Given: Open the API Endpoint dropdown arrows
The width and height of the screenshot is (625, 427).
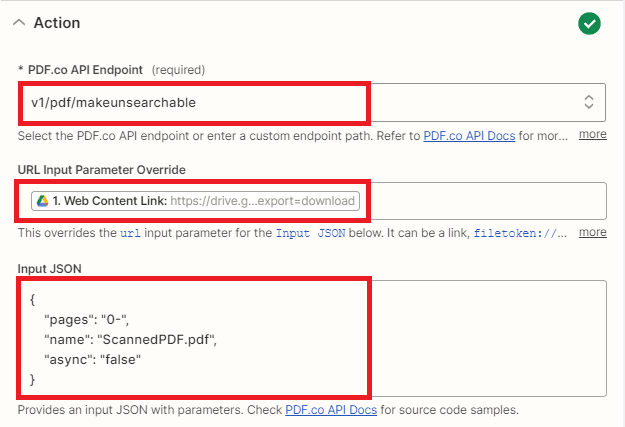Looking at the screenshot, I should [589, 101].
